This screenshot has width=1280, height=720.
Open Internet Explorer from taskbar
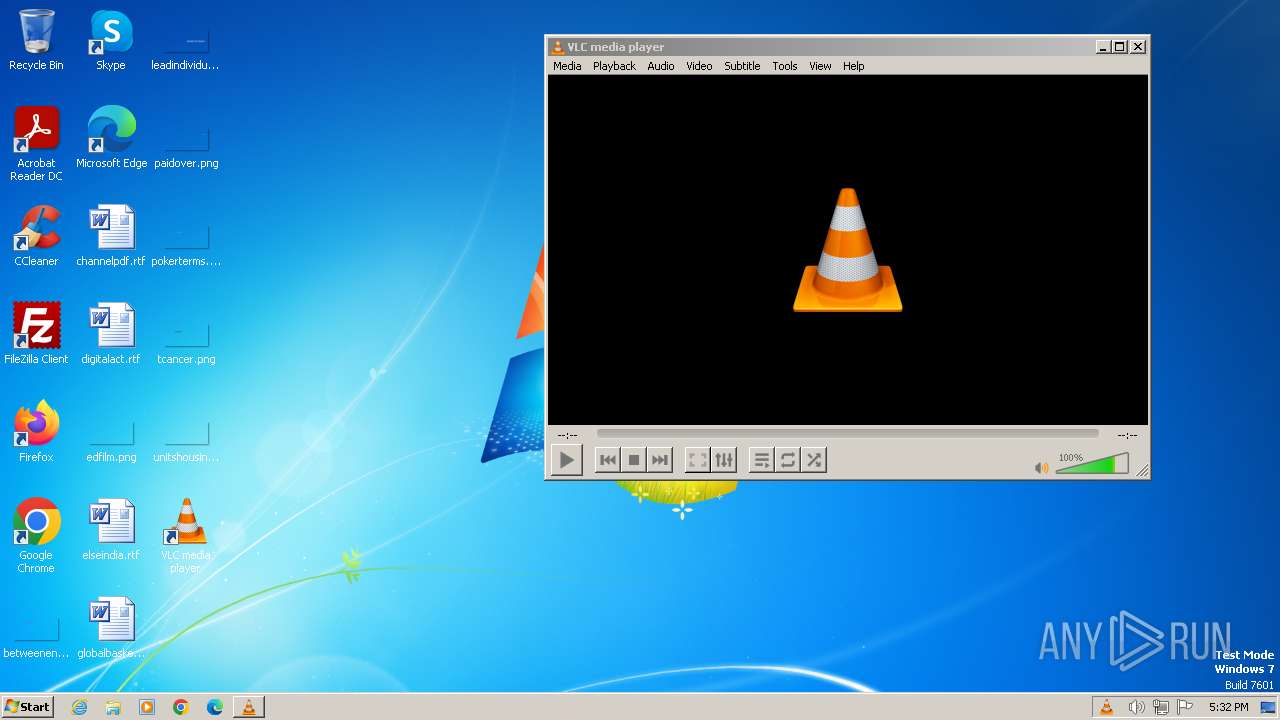79,707
